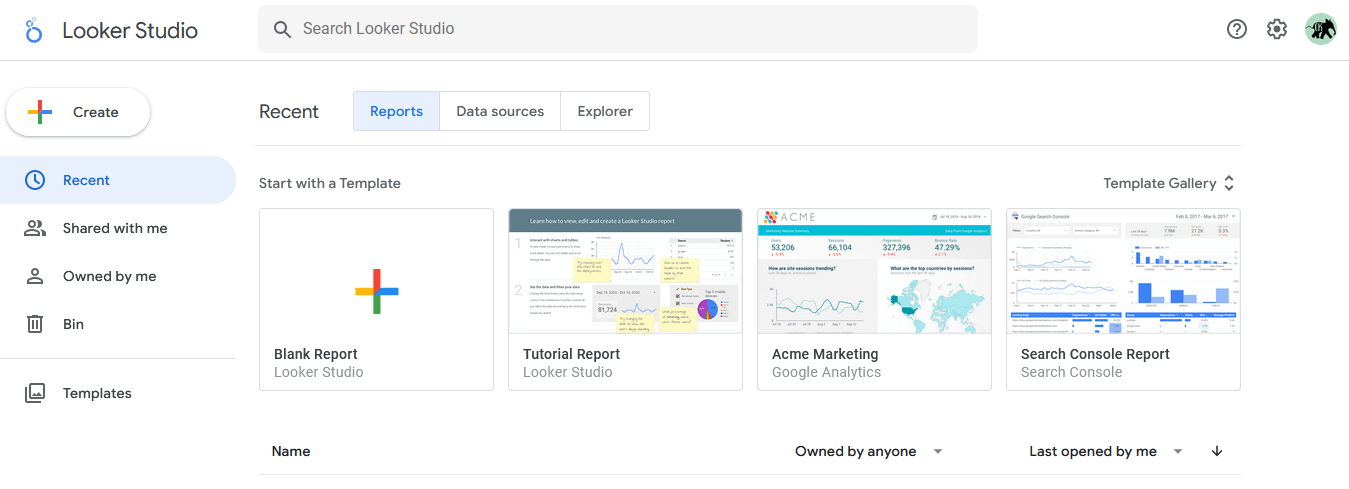Toggle sort direction arrow in table header

click(x=1217, y=451)
